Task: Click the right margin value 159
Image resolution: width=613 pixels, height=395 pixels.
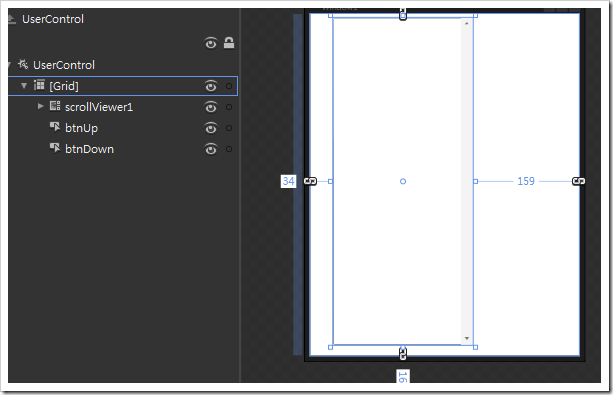Action: tap(526, 181)
